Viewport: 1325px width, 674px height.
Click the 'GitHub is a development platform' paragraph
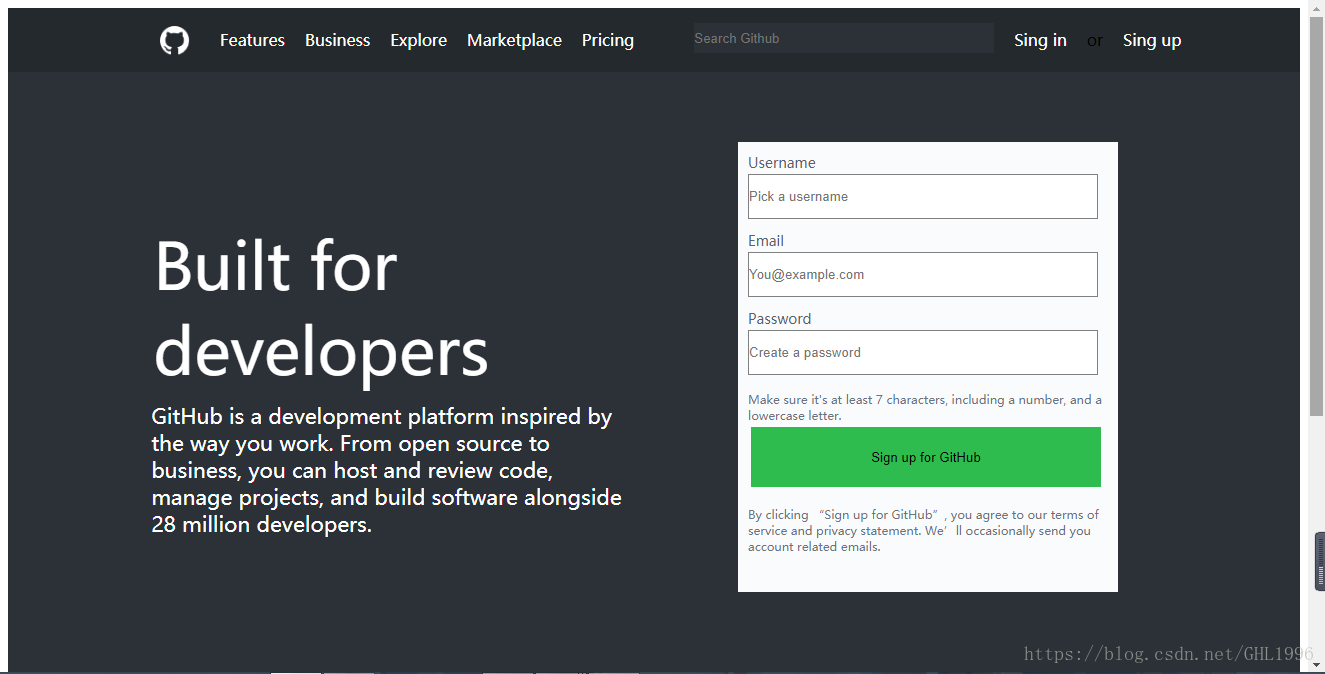tap(386, 470)
